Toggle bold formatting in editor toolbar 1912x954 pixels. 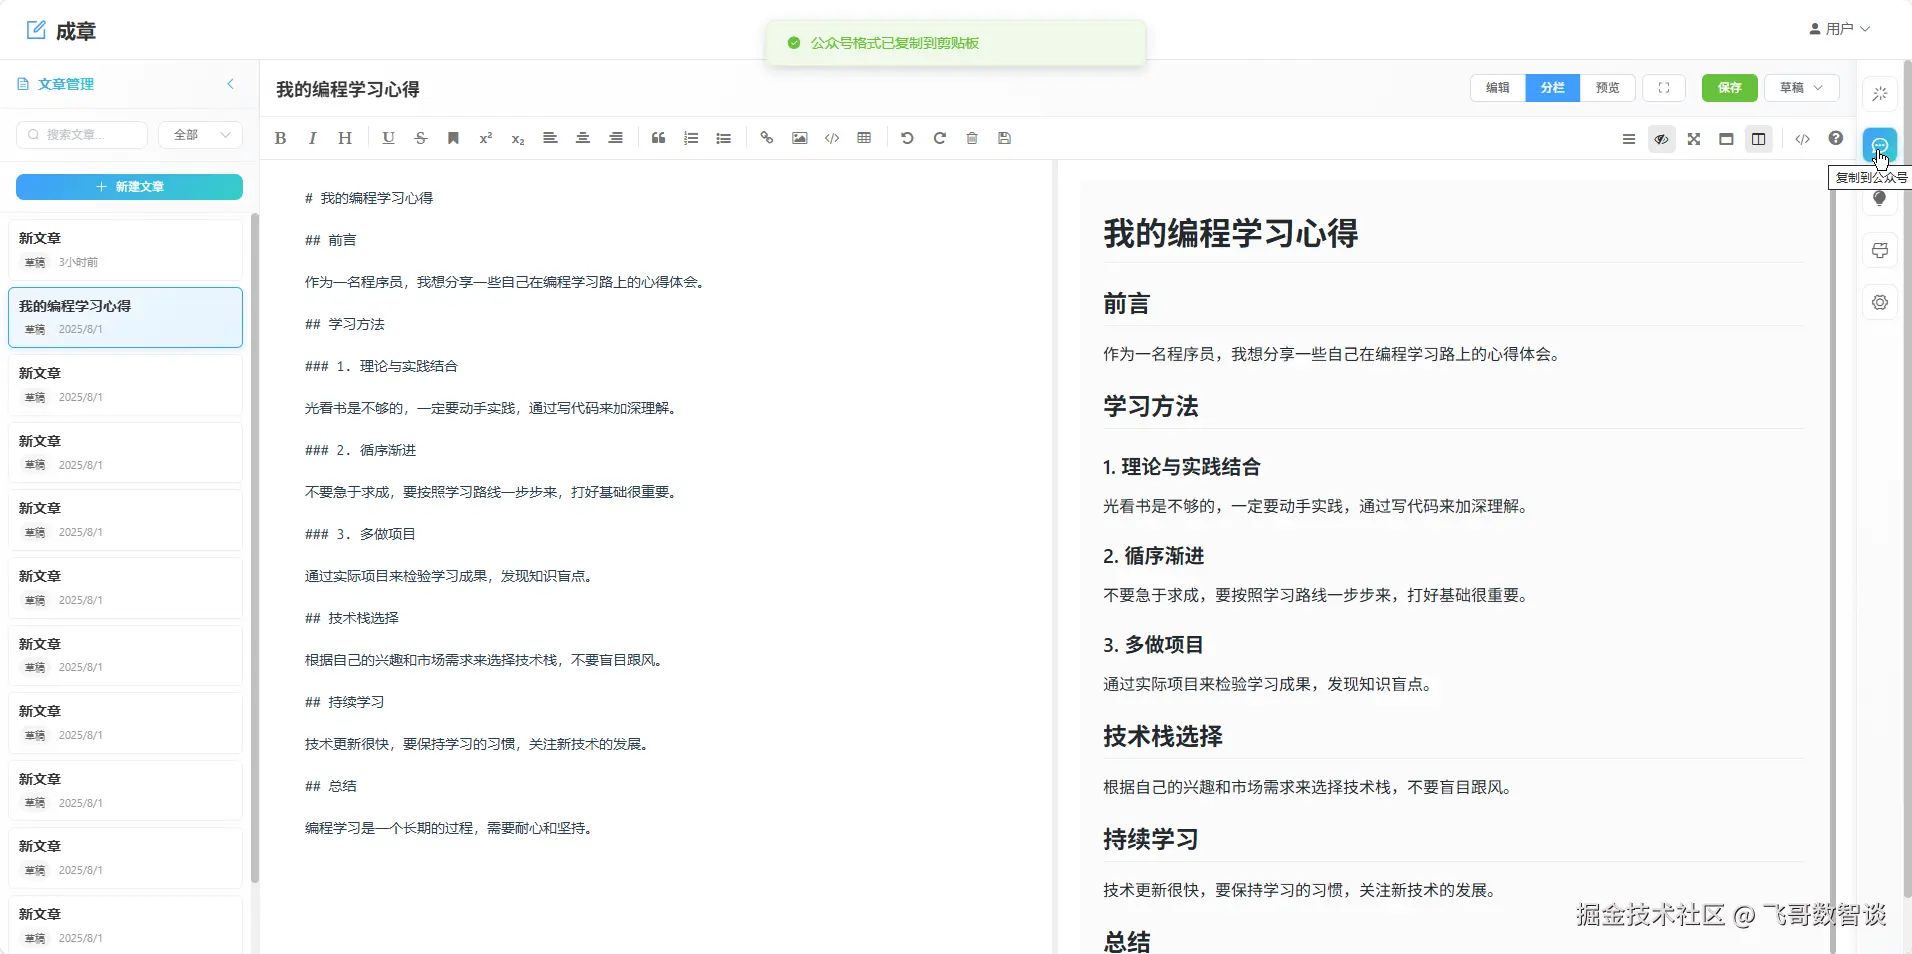pos(280,138)
